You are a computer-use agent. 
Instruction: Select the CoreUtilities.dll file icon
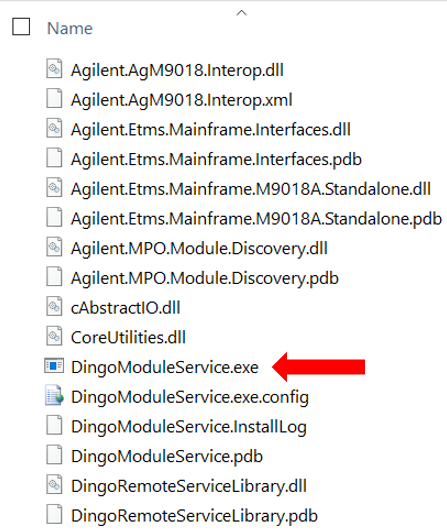(54, 336)
